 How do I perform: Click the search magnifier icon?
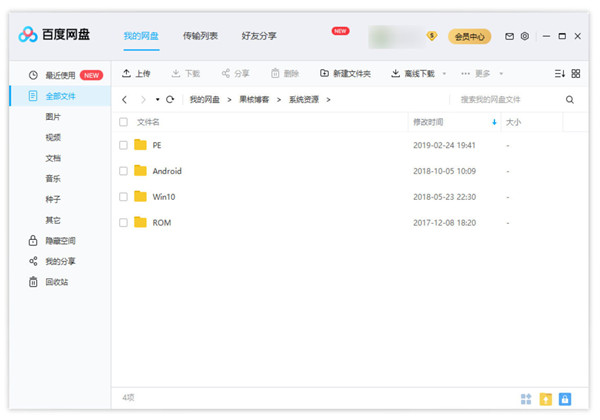(x=570, y=100)
